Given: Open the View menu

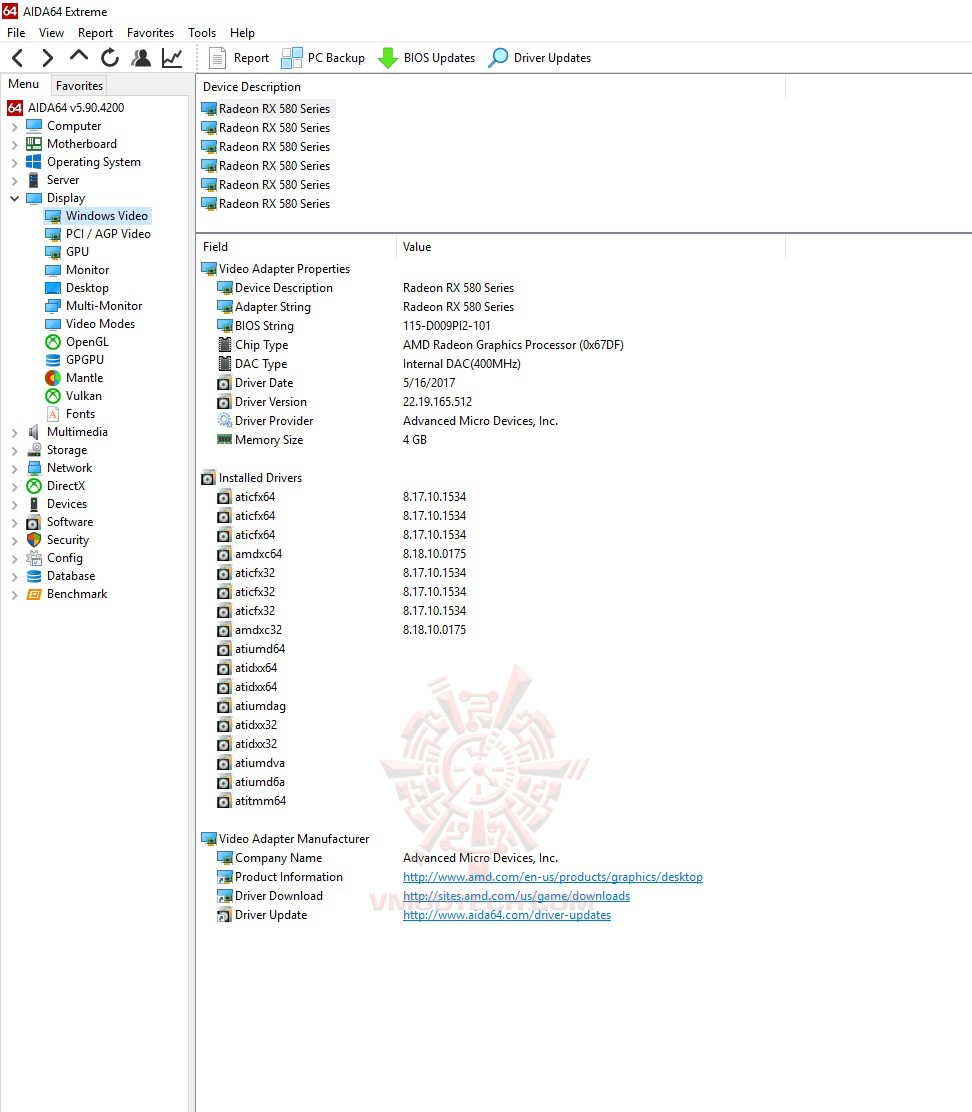Looking at the screenshot, I should click(51, 33).
